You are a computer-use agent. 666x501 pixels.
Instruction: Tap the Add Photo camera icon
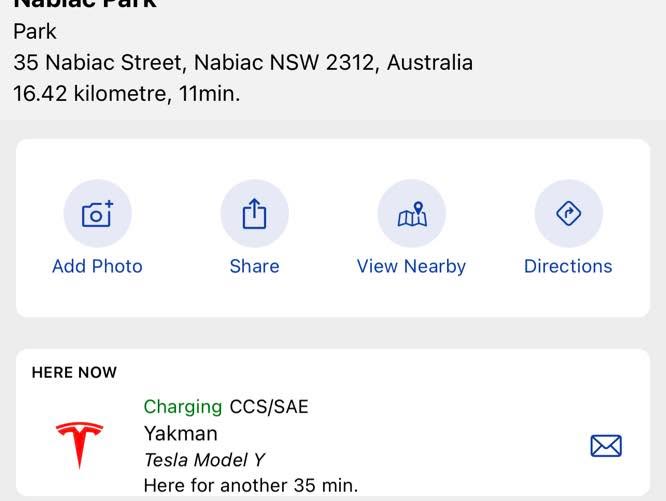[x=98, y=213]
